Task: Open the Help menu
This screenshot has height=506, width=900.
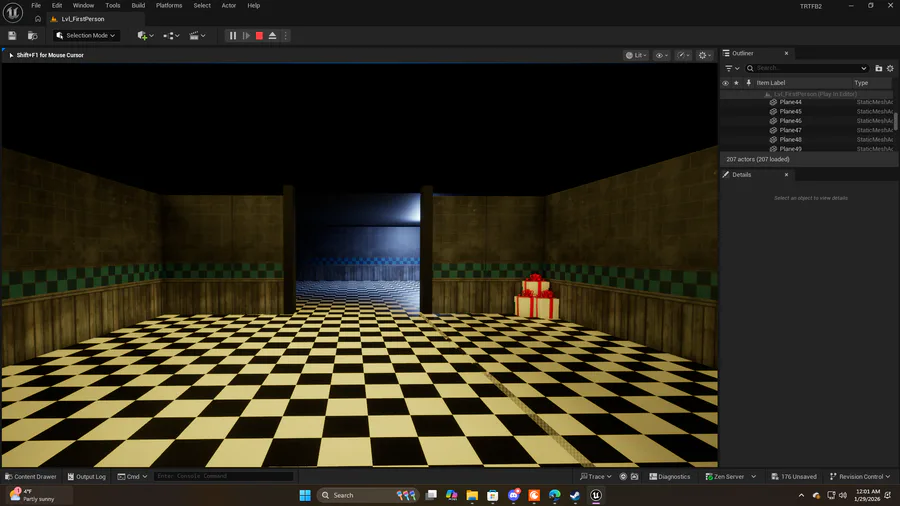Action: [254, 5]
